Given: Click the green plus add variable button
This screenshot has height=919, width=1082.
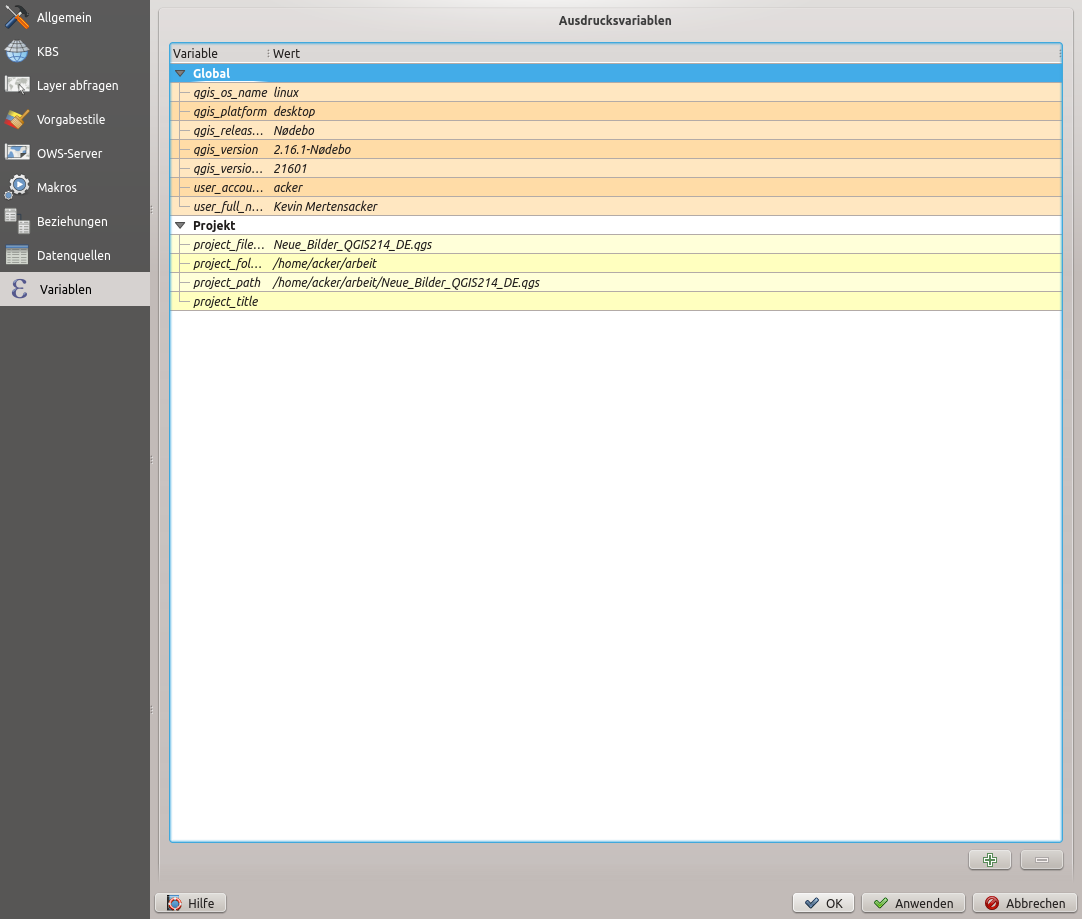Looking at the screenshot, I should 990,860.
